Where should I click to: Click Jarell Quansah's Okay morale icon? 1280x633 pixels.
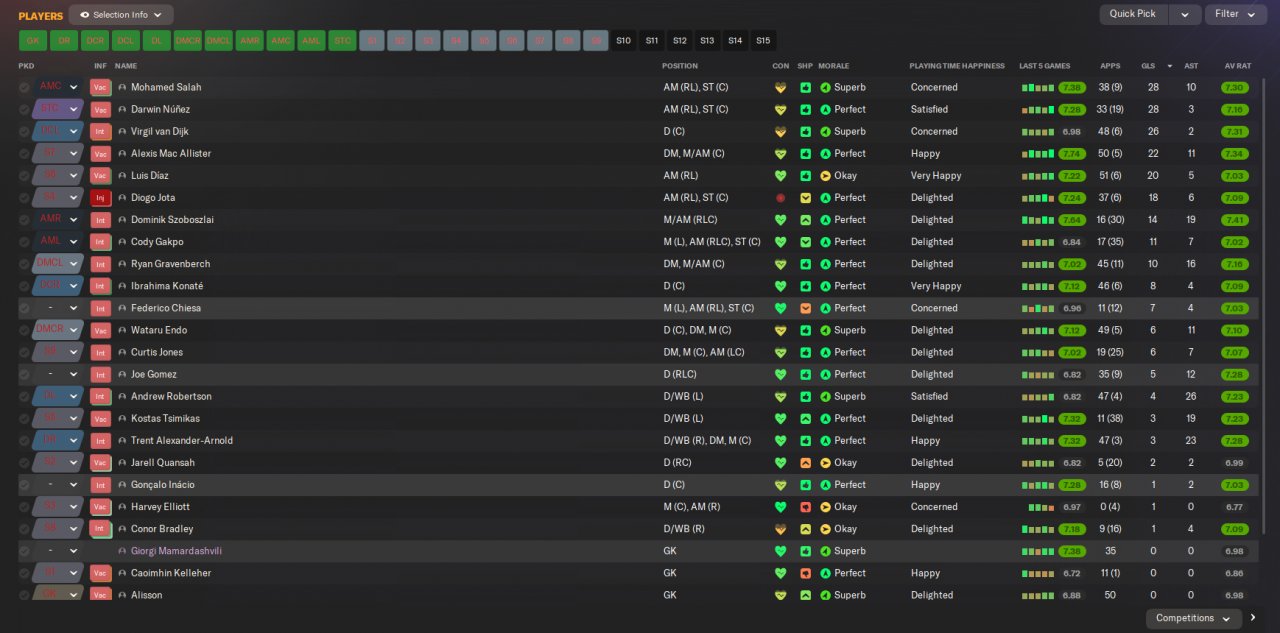[x=826, y=463]
